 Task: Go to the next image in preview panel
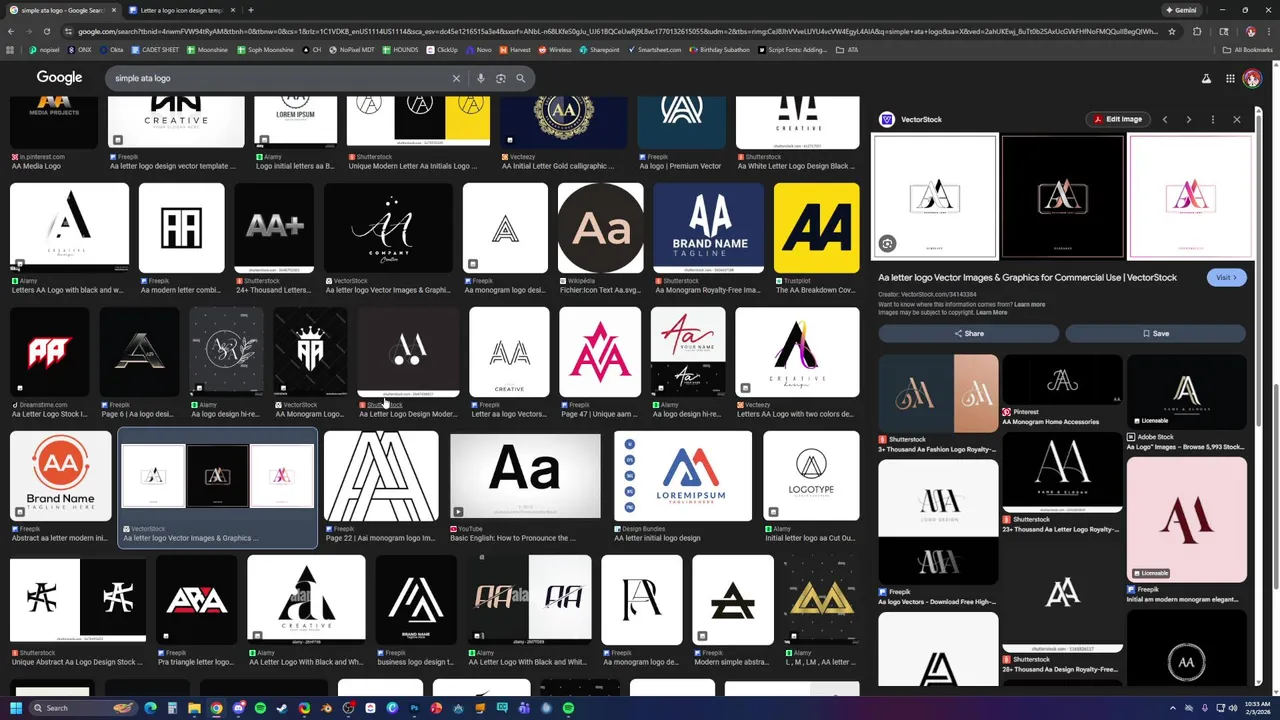(x=1189, y=119)
